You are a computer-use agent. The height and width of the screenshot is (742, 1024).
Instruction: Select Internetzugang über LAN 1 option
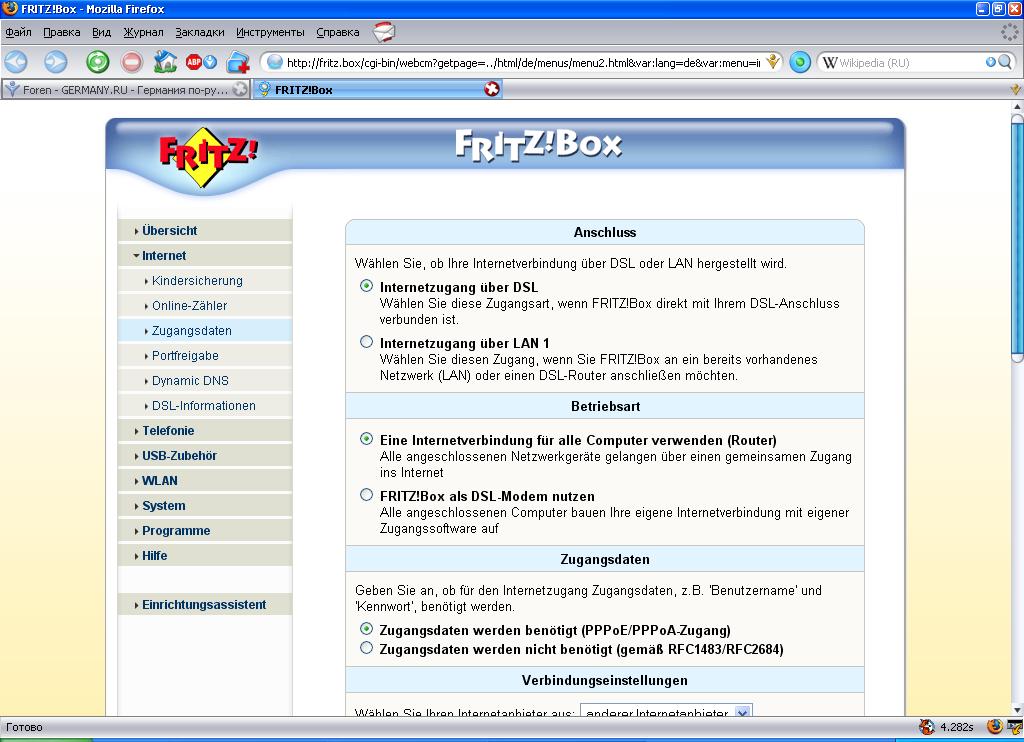(x=366, y=342)
